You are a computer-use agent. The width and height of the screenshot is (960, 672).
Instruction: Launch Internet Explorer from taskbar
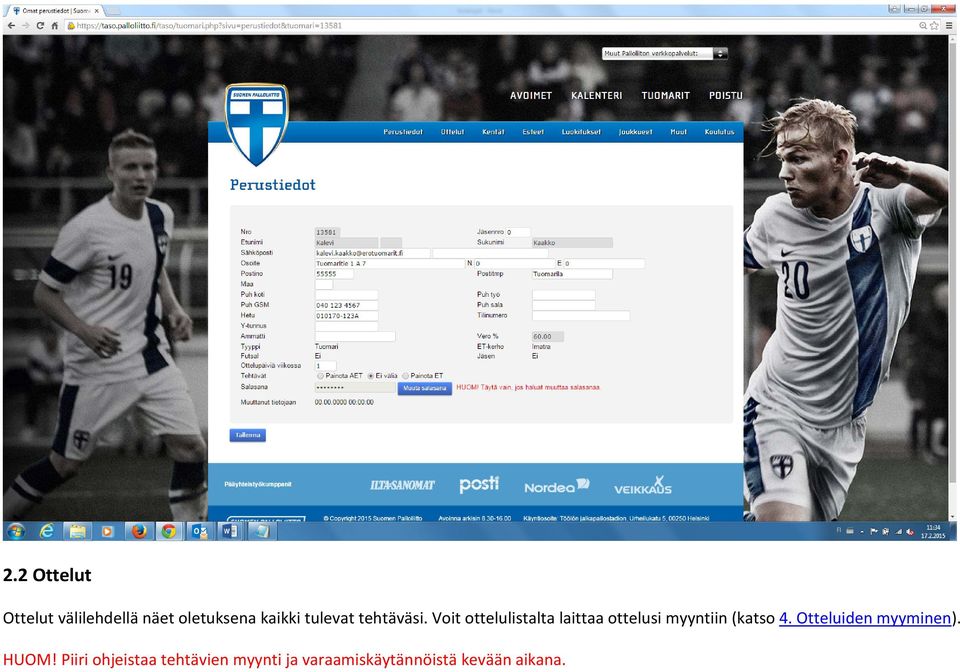pos(47,531)
